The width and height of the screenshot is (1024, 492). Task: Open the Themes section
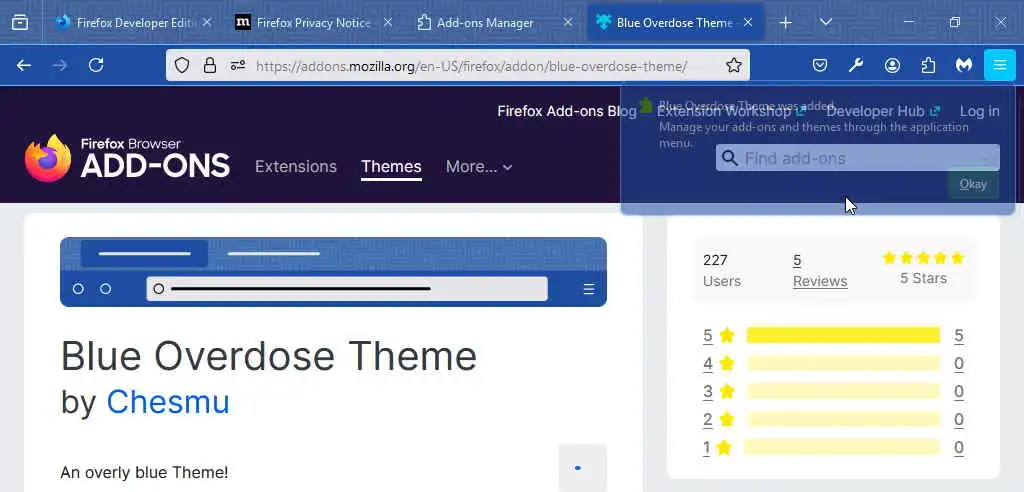(391, 167)
